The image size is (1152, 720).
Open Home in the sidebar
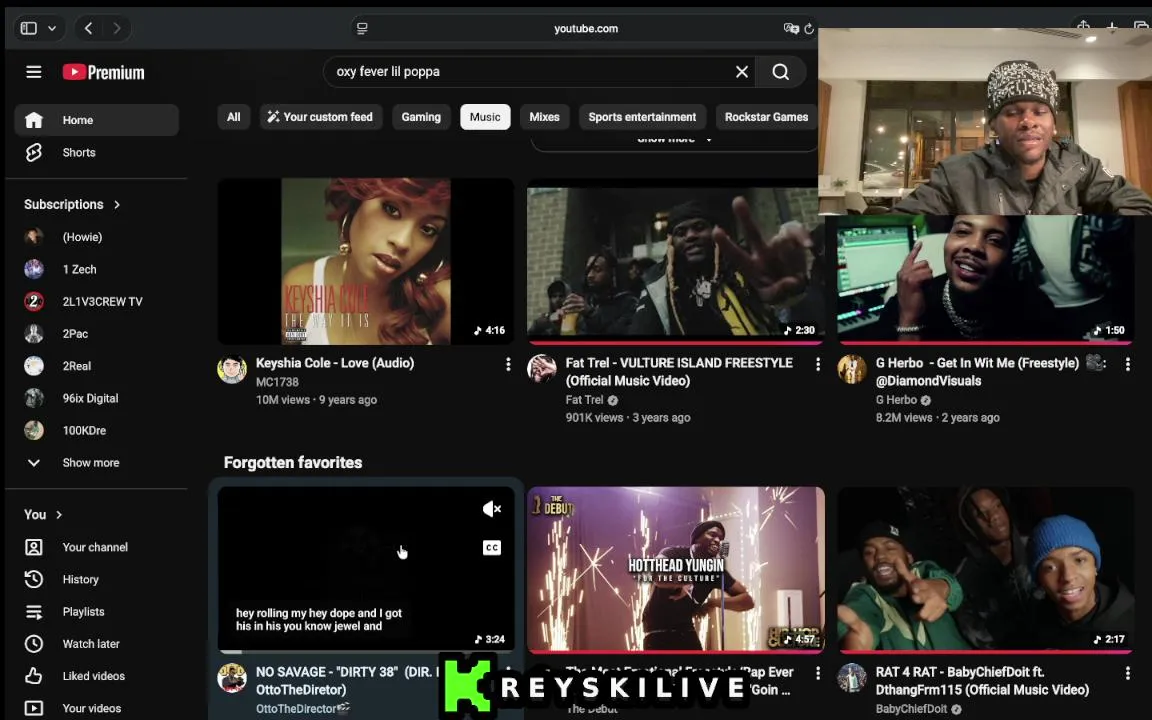coord(96,120)
